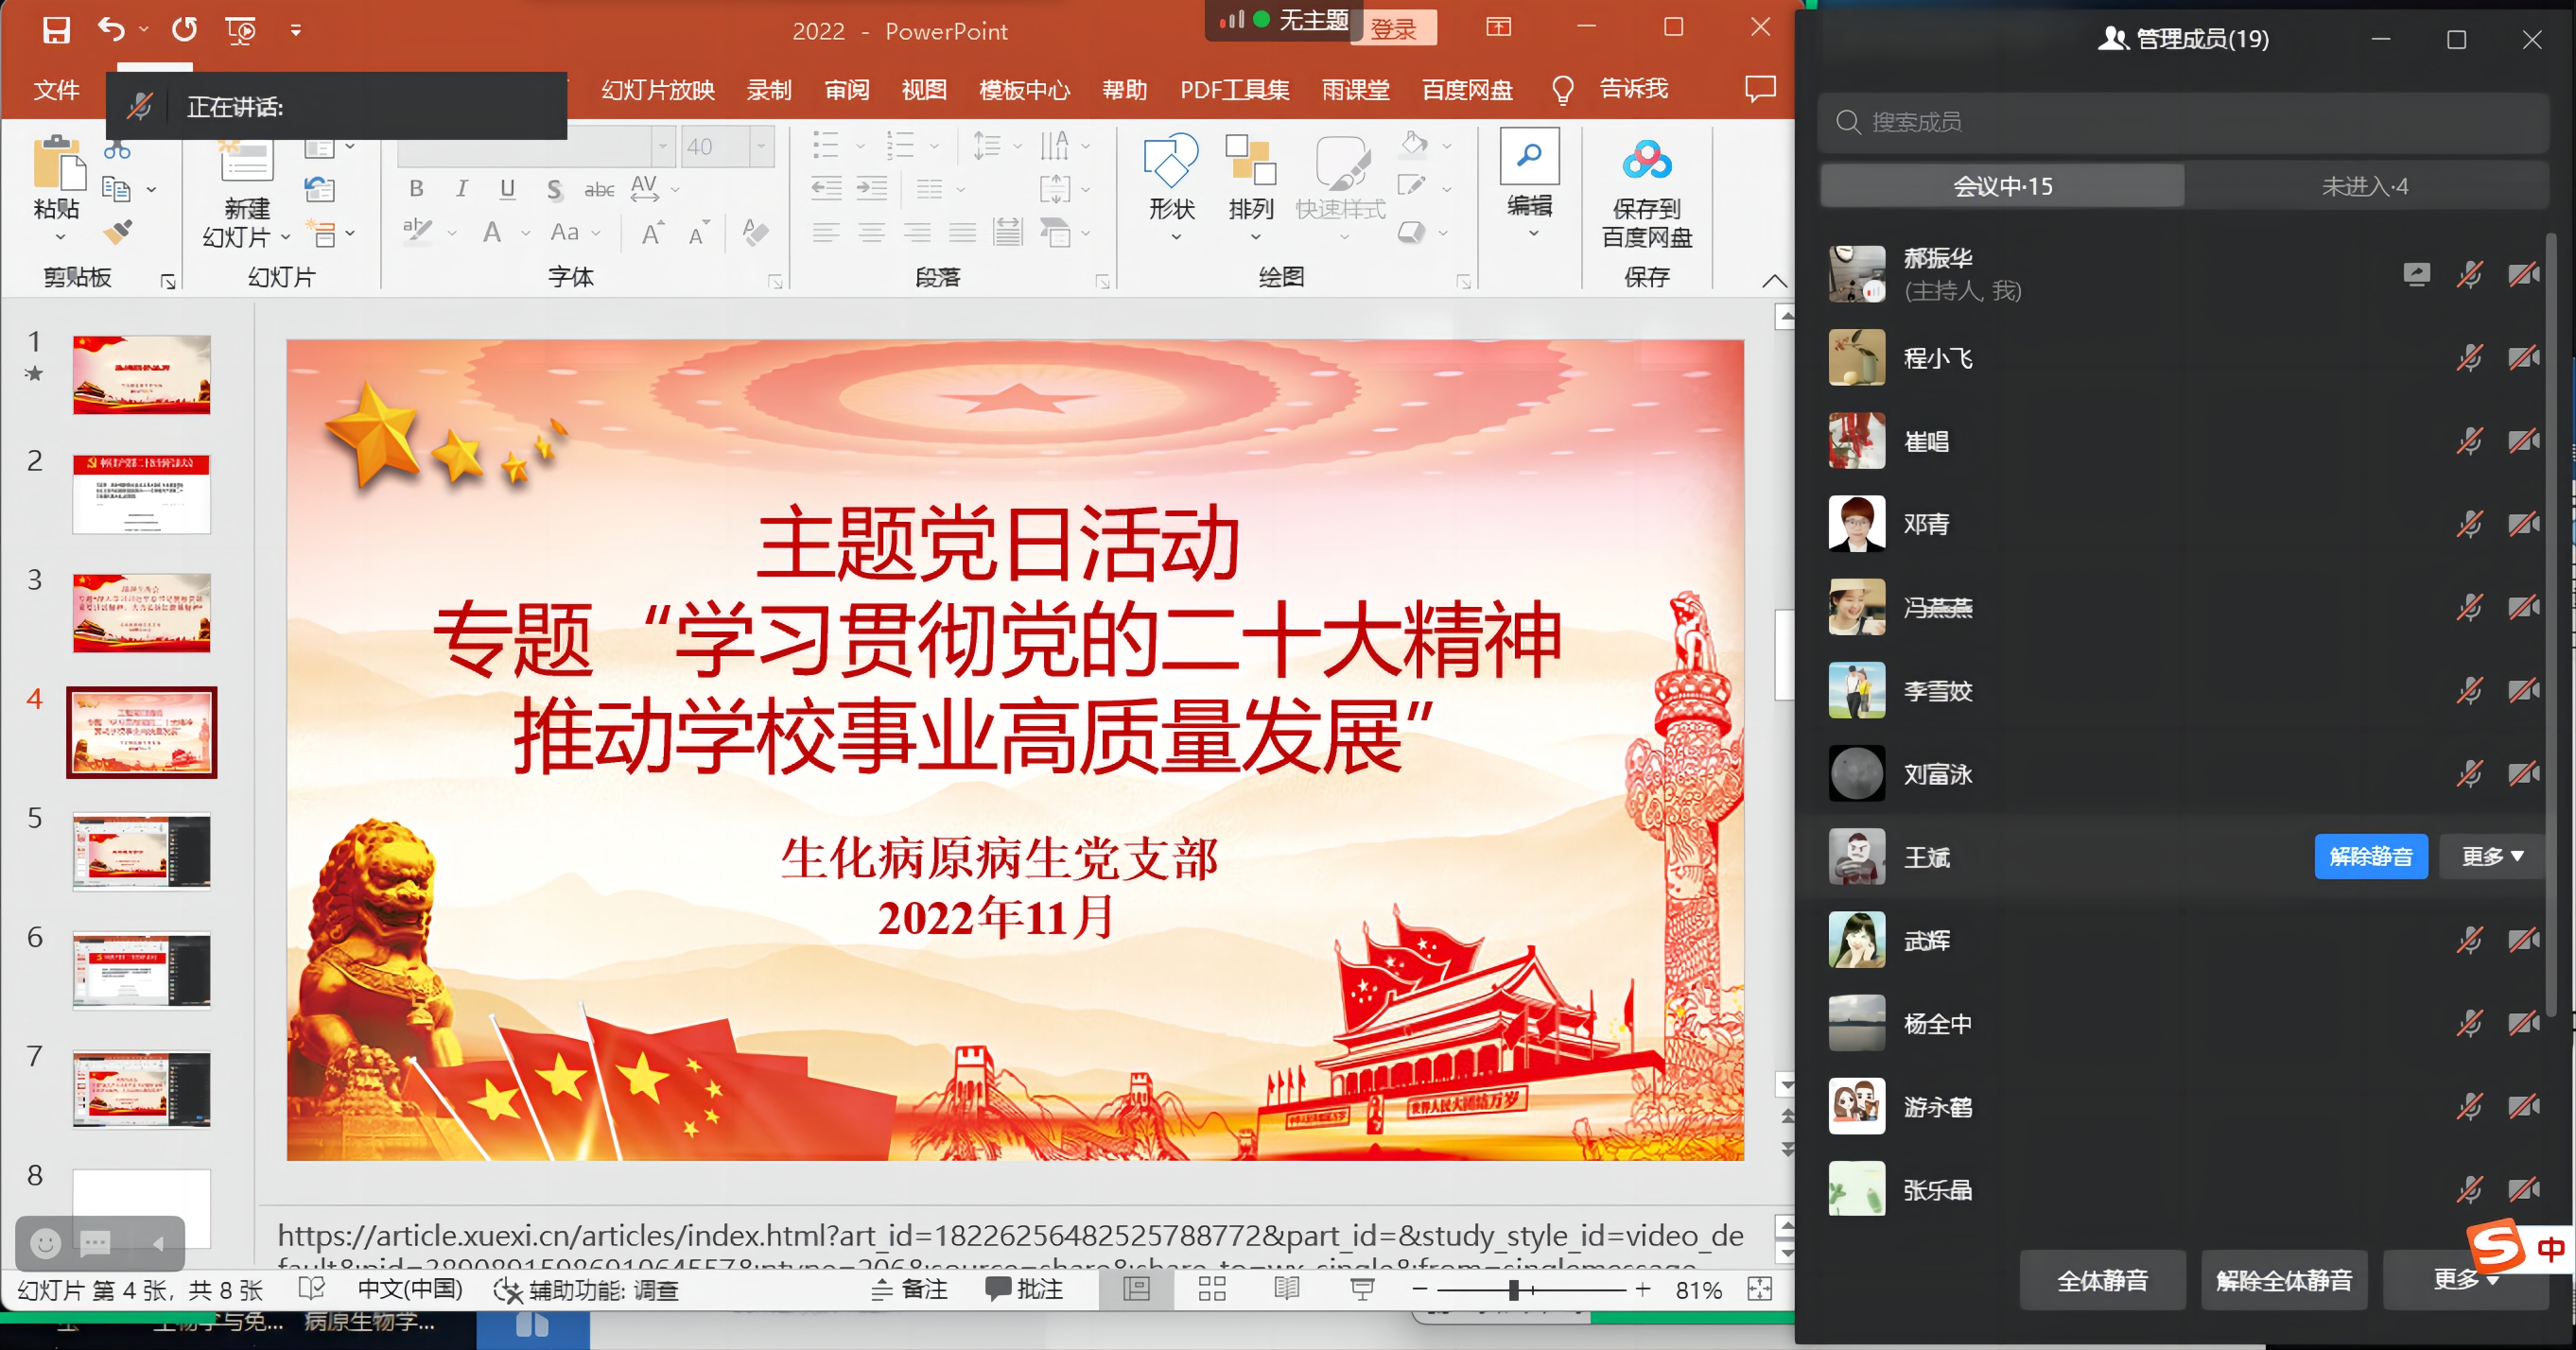2576x1350 pixels.
Task: Switch to slide sorter view icon
Action: coord(1212,1290)
